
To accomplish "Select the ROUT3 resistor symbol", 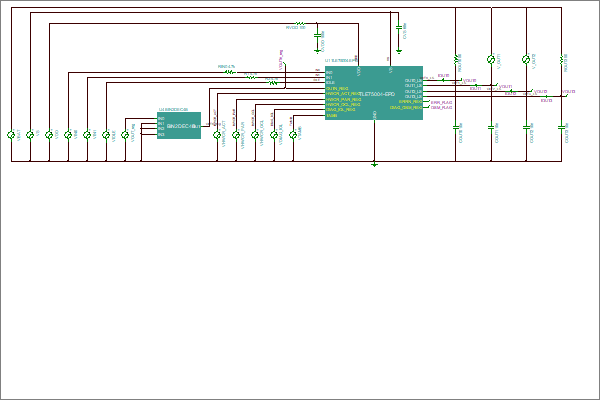I will pyautogui.click(x=561, y=60).
